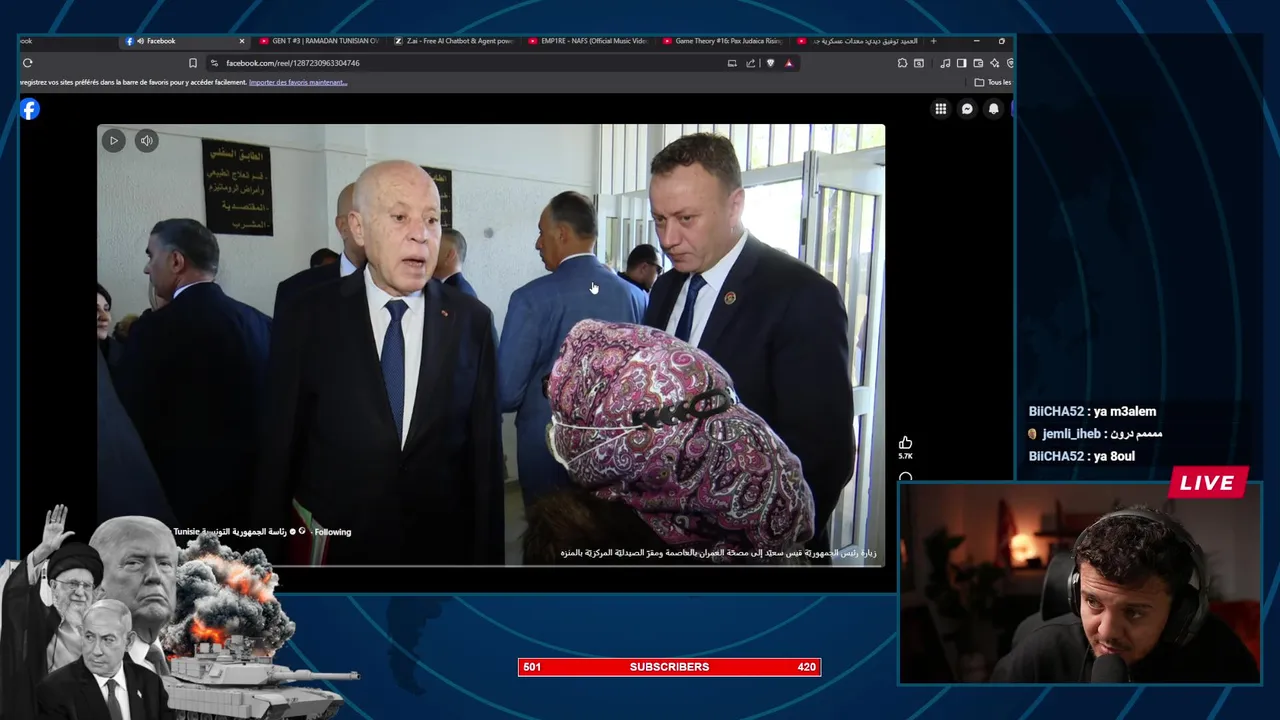Switch to GEN T #3 Ramadan Tunisian tab

[x=319, y=41]
